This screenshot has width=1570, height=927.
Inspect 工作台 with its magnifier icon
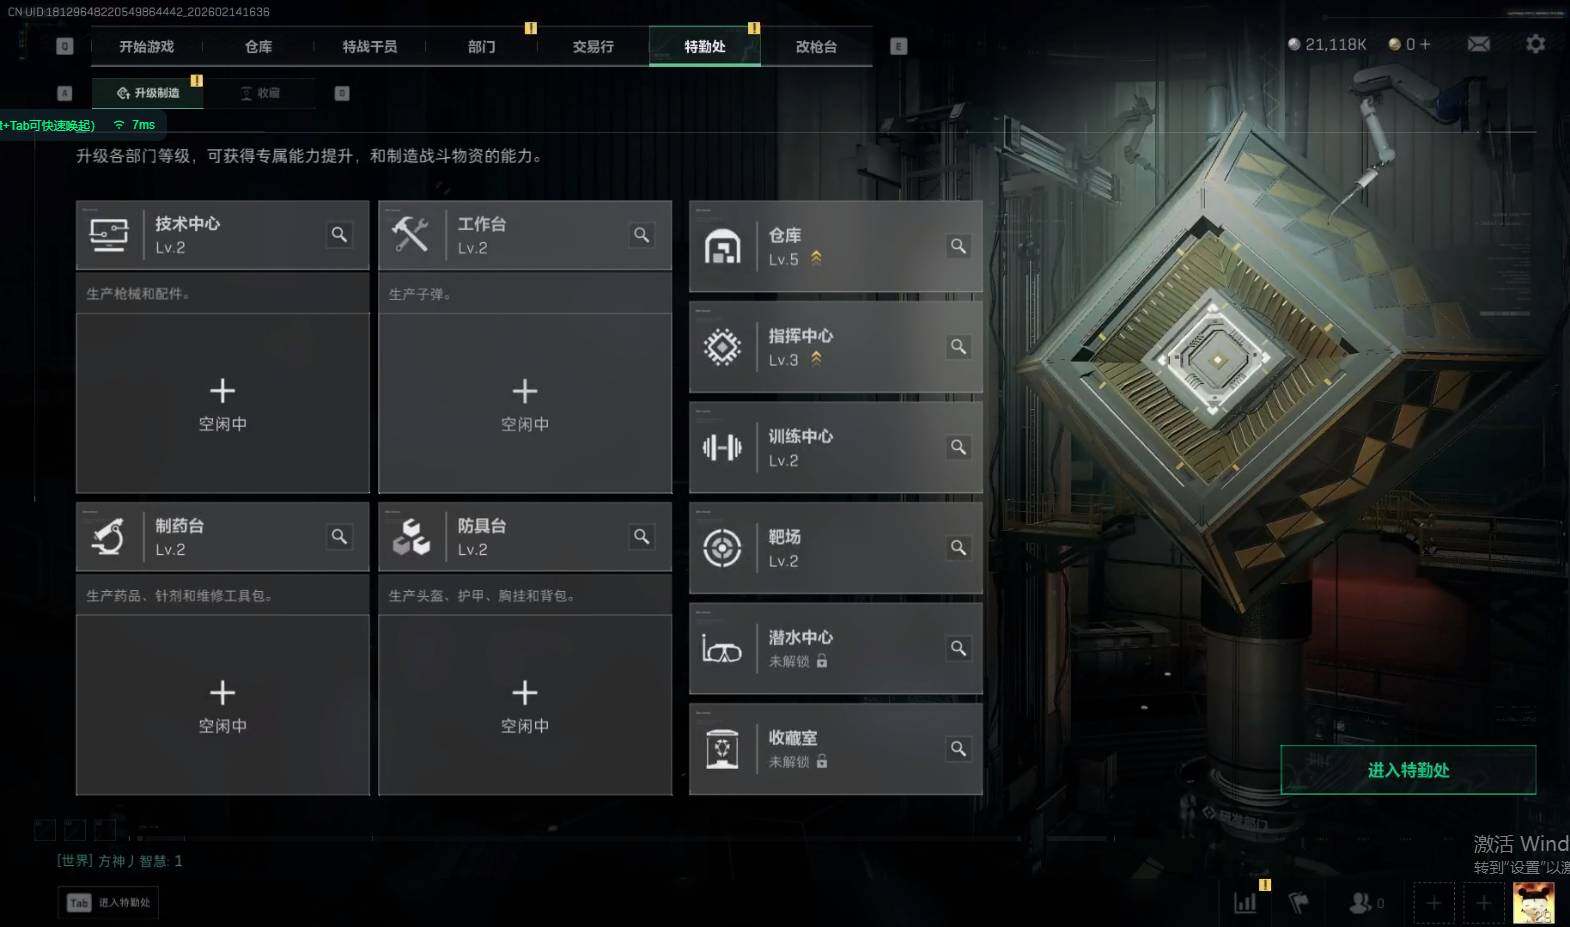coord(642,234)
